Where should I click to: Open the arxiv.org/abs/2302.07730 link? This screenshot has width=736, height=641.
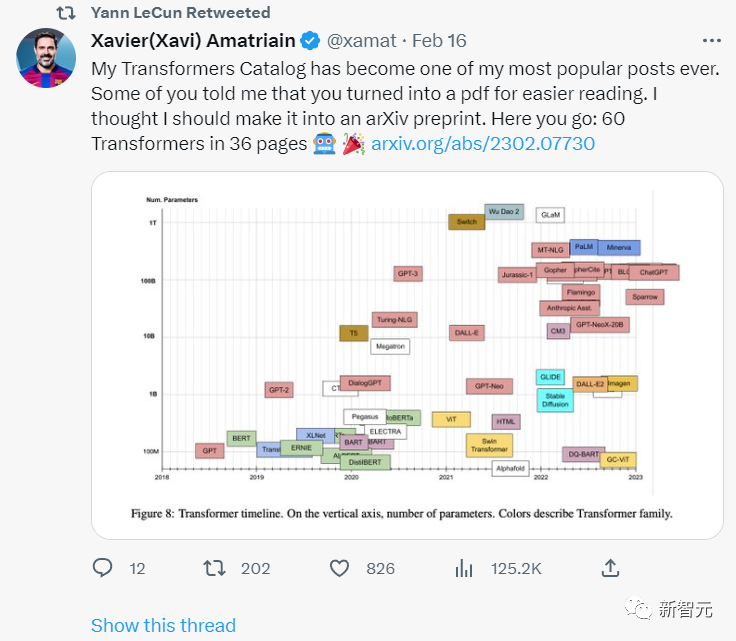483,143
